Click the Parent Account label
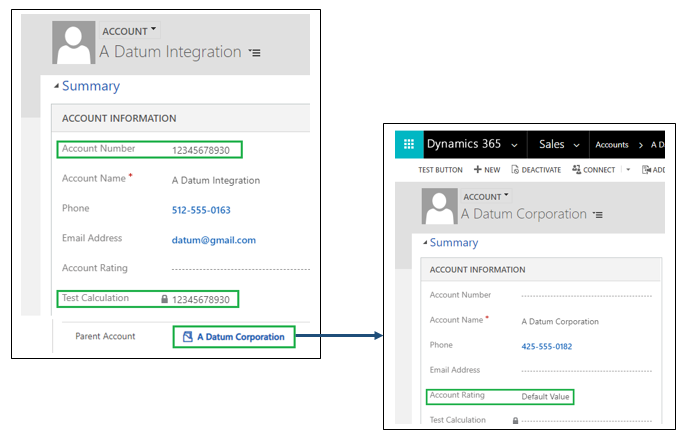 (x=105, y=336)
